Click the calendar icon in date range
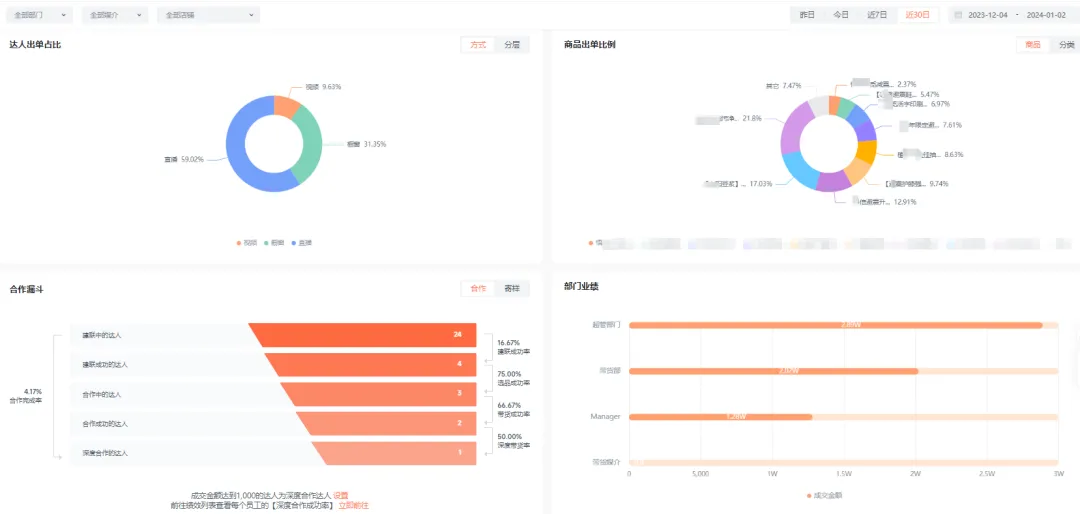Image resolution: width=1080 pixels, height=514 pixels. tap(958, 15)
